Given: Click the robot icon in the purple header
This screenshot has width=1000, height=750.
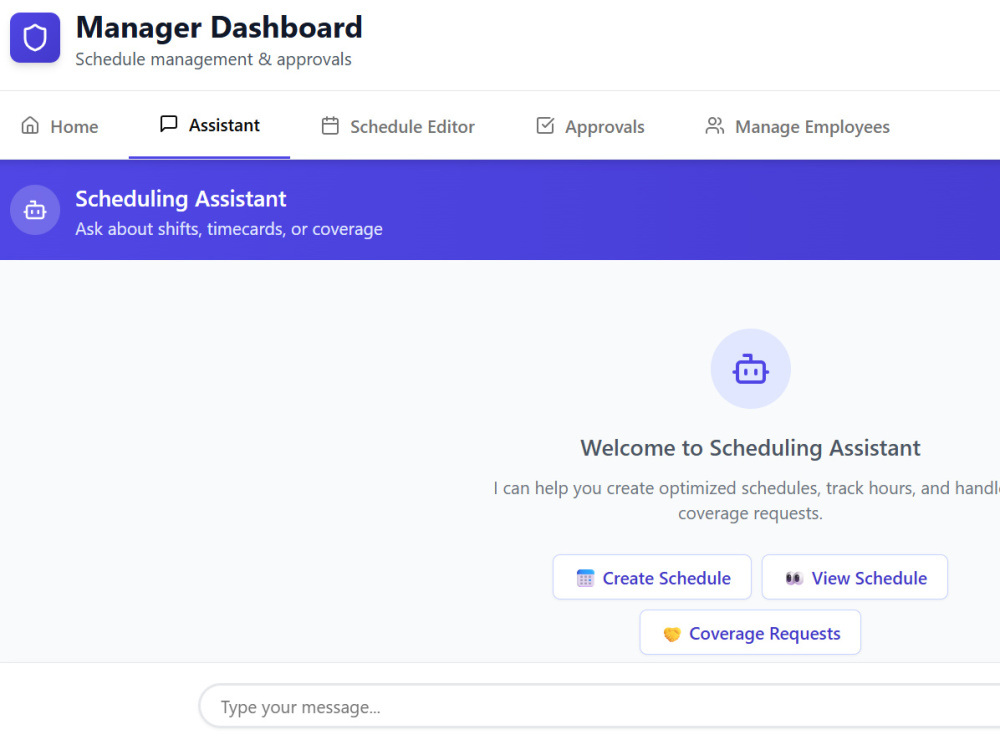Looking at the screenshot, I should 35,210.
